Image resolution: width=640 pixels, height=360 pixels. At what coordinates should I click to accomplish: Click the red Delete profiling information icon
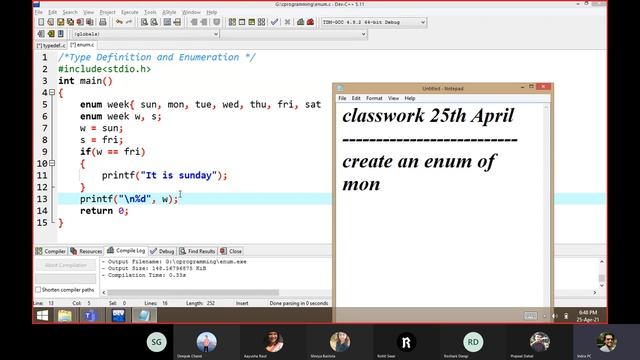pos(310,22)
